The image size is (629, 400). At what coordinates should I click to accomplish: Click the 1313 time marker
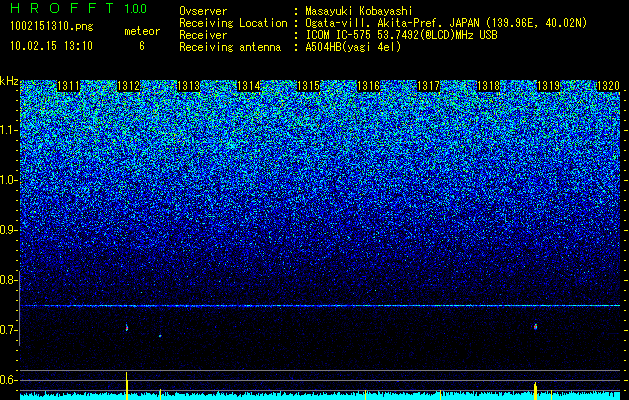point(189,86)
